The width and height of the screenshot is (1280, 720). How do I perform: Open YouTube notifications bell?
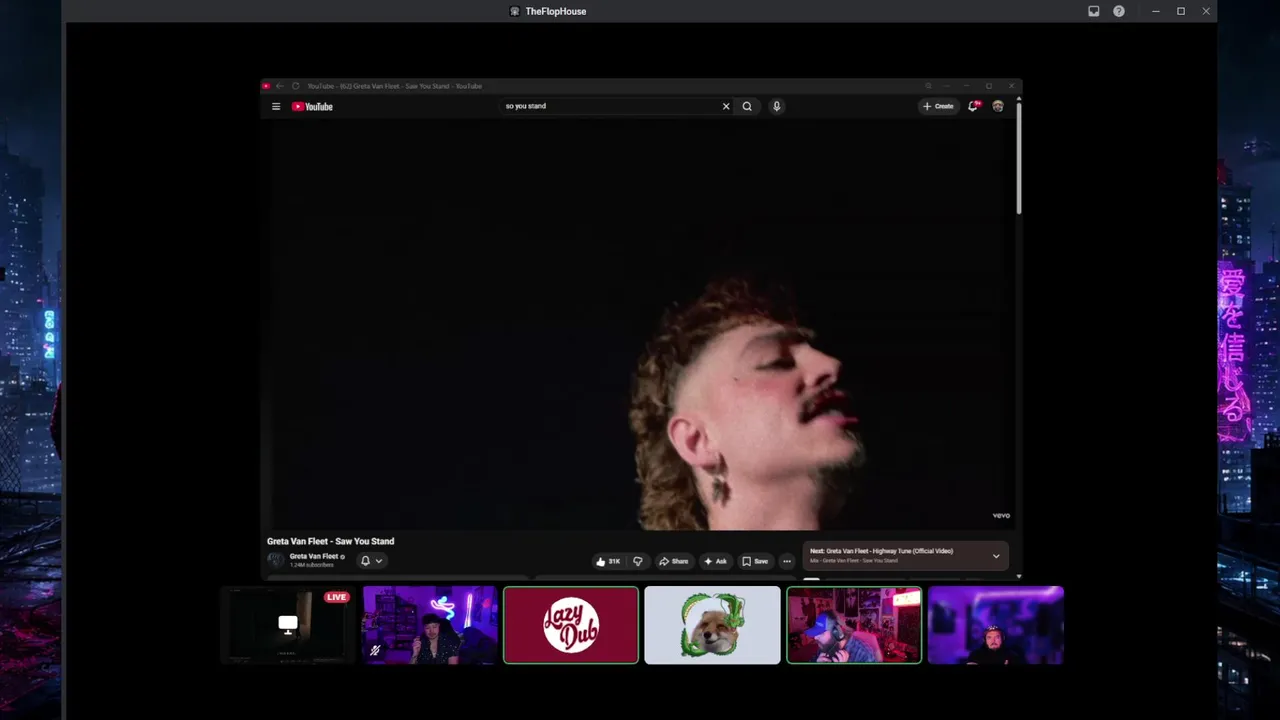pos(973,106)
